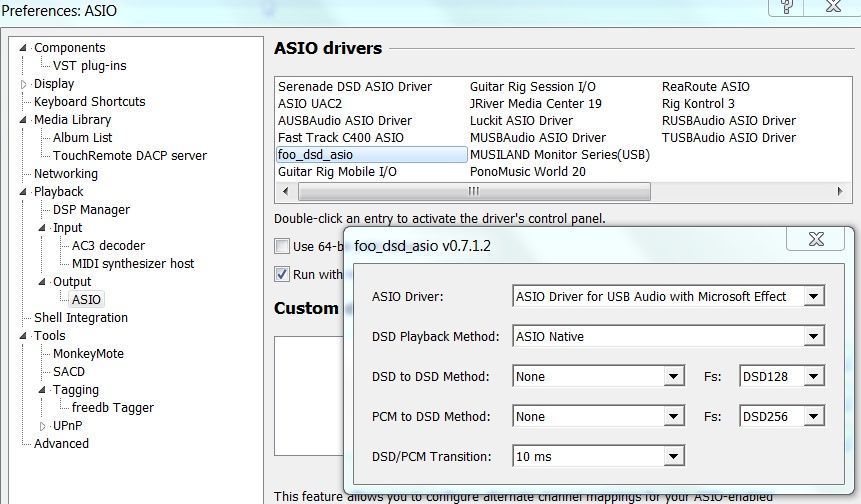Click the Preferences window help button

click(x=787, y=7)
